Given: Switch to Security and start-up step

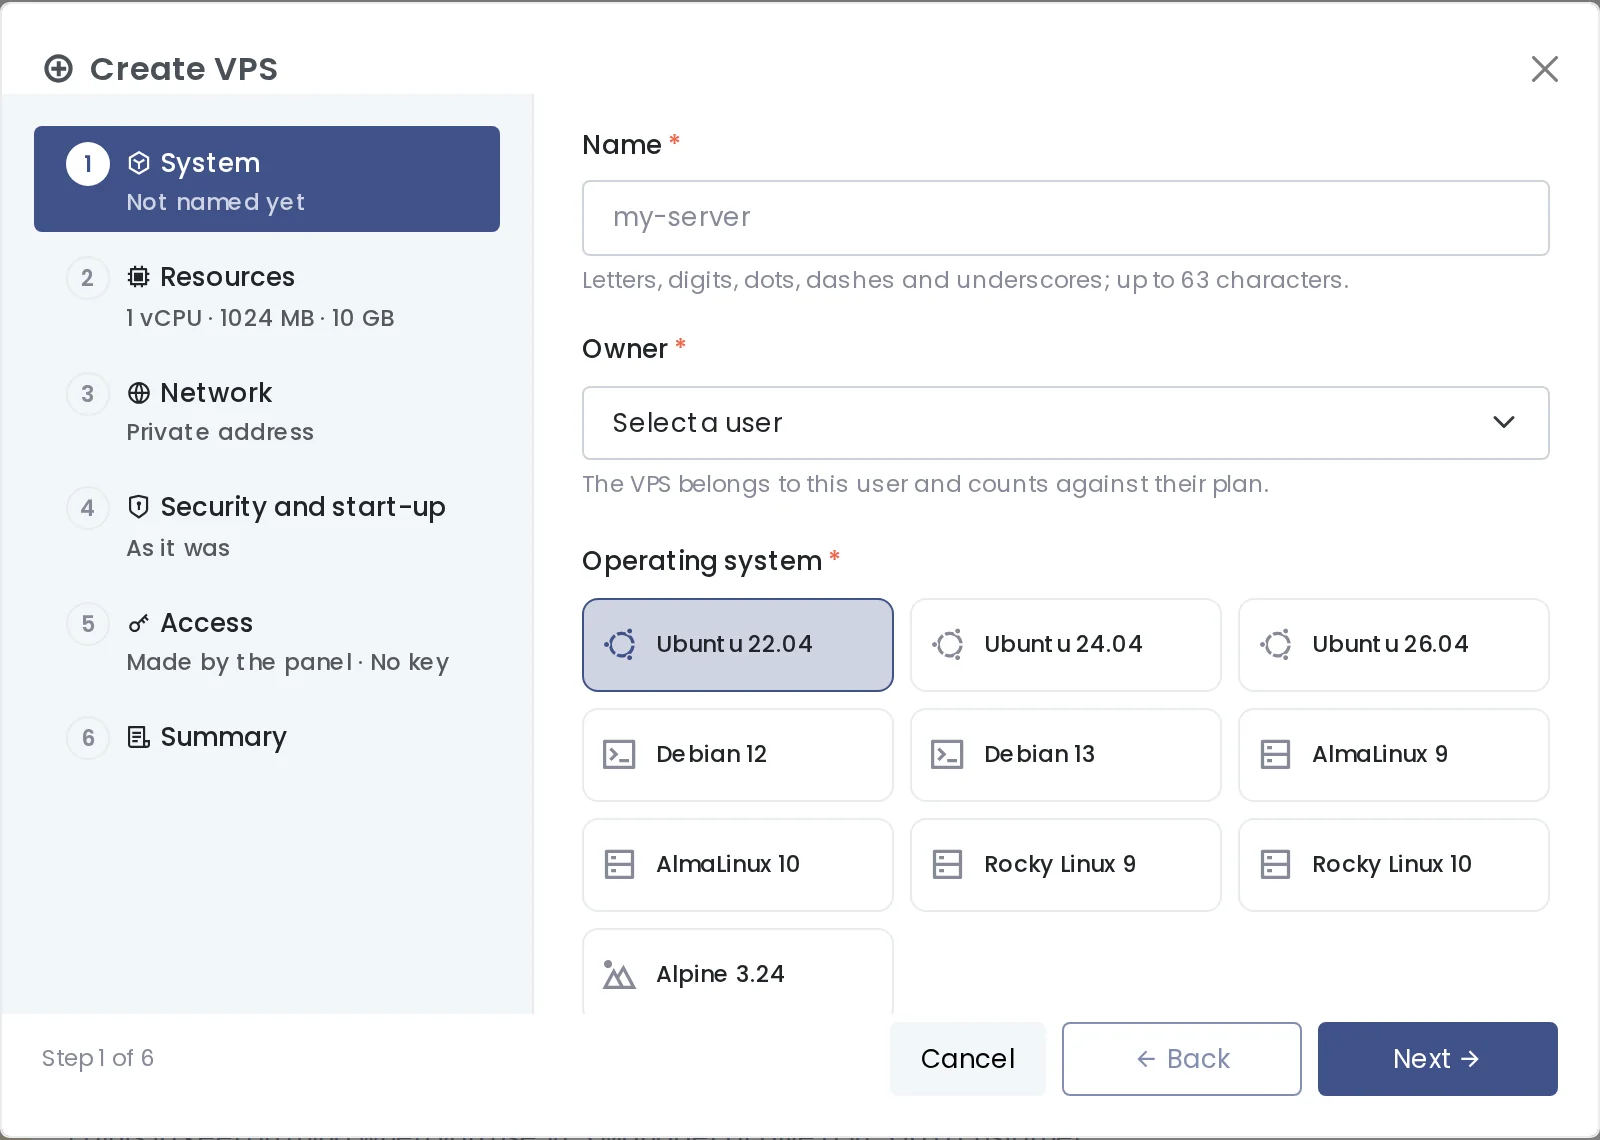Looking at the screenshot, I should [x=267, y=526].
